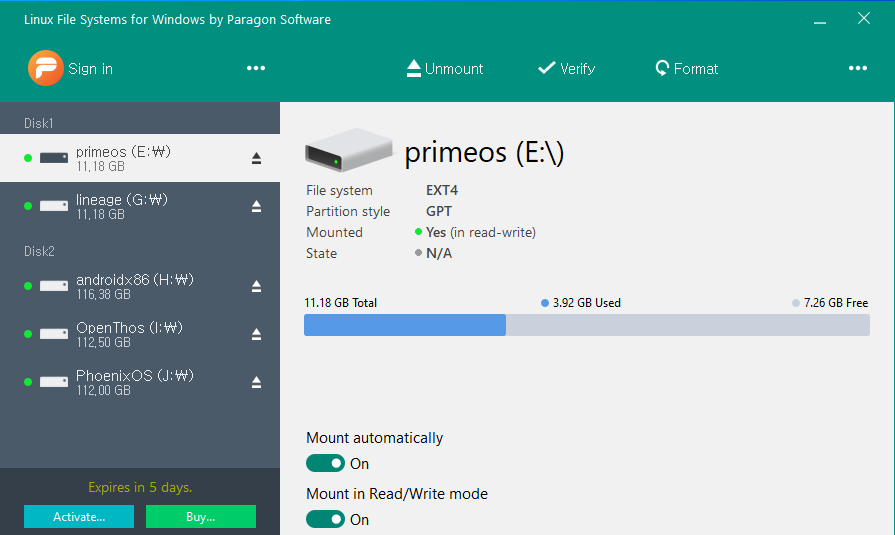Viewport: 895px width, 535px height.
Task: Click the primeos drive icon in sidebar
Action: coord(54,158)
